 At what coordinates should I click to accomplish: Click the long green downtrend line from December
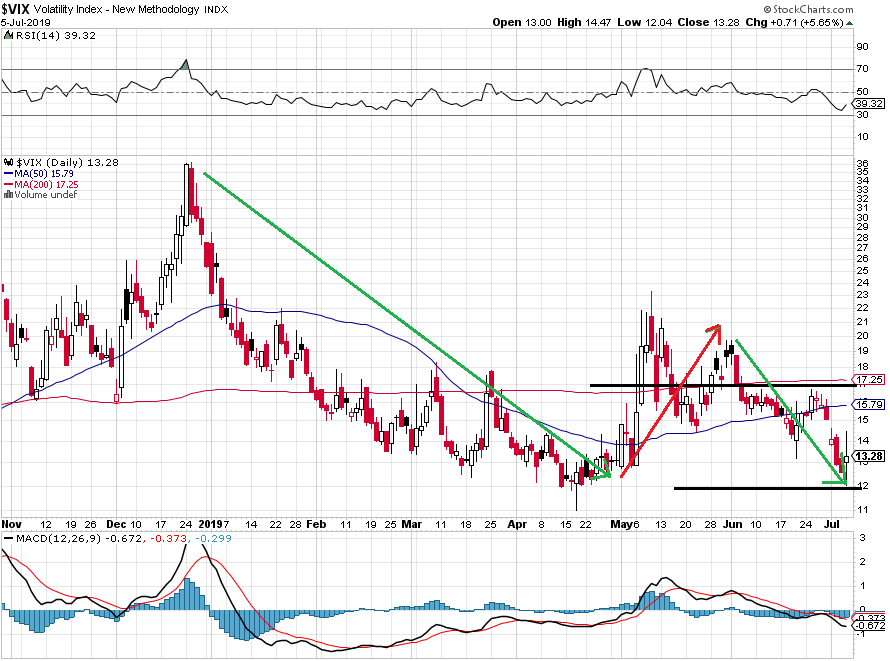click(x=400, y=320)
